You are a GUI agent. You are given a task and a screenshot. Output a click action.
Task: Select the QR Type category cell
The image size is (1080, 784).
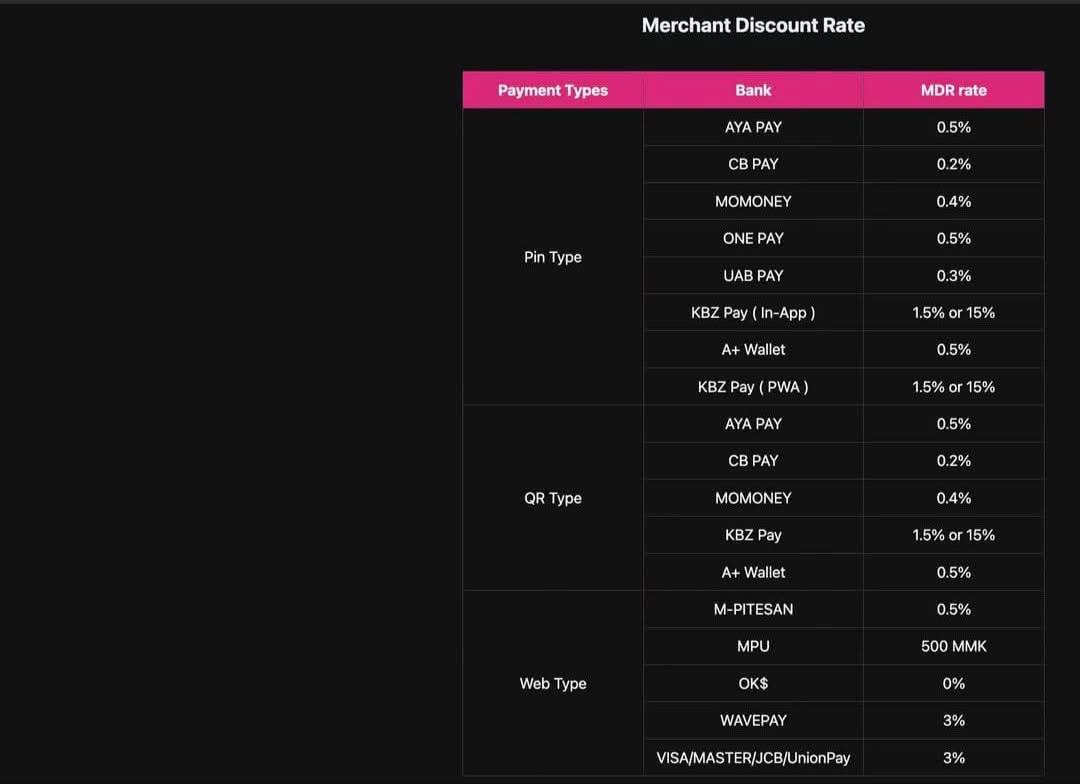coord(553,498)
